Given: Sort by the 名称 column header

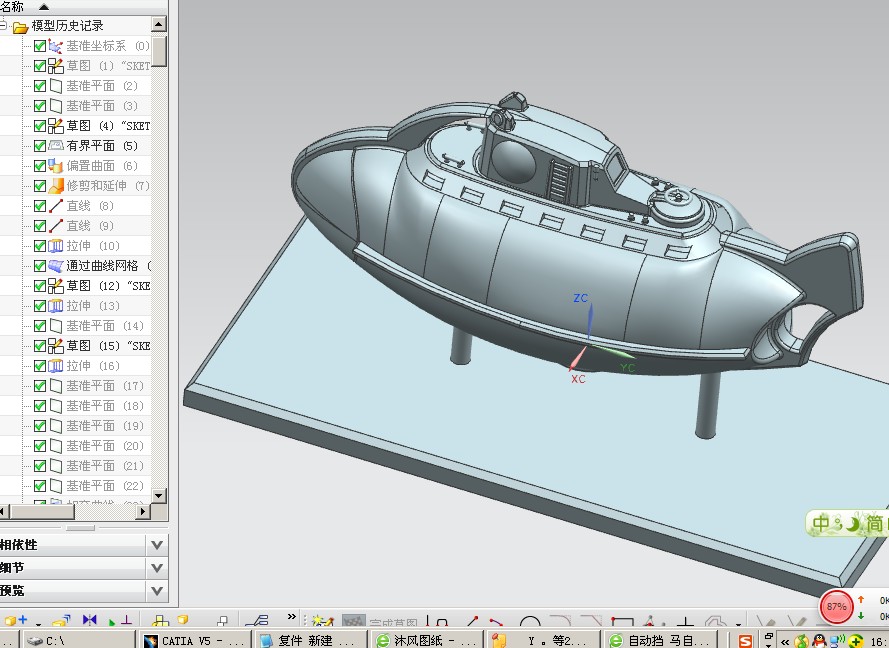Looking at the screenshot, I should [x=12, y=7].
